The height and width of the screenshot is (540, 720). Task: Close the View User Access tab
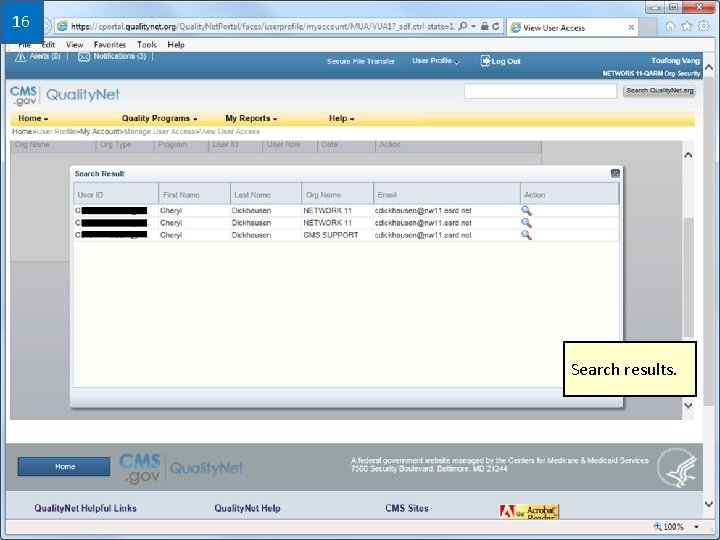pyautogui.click(x=631, y=28)
